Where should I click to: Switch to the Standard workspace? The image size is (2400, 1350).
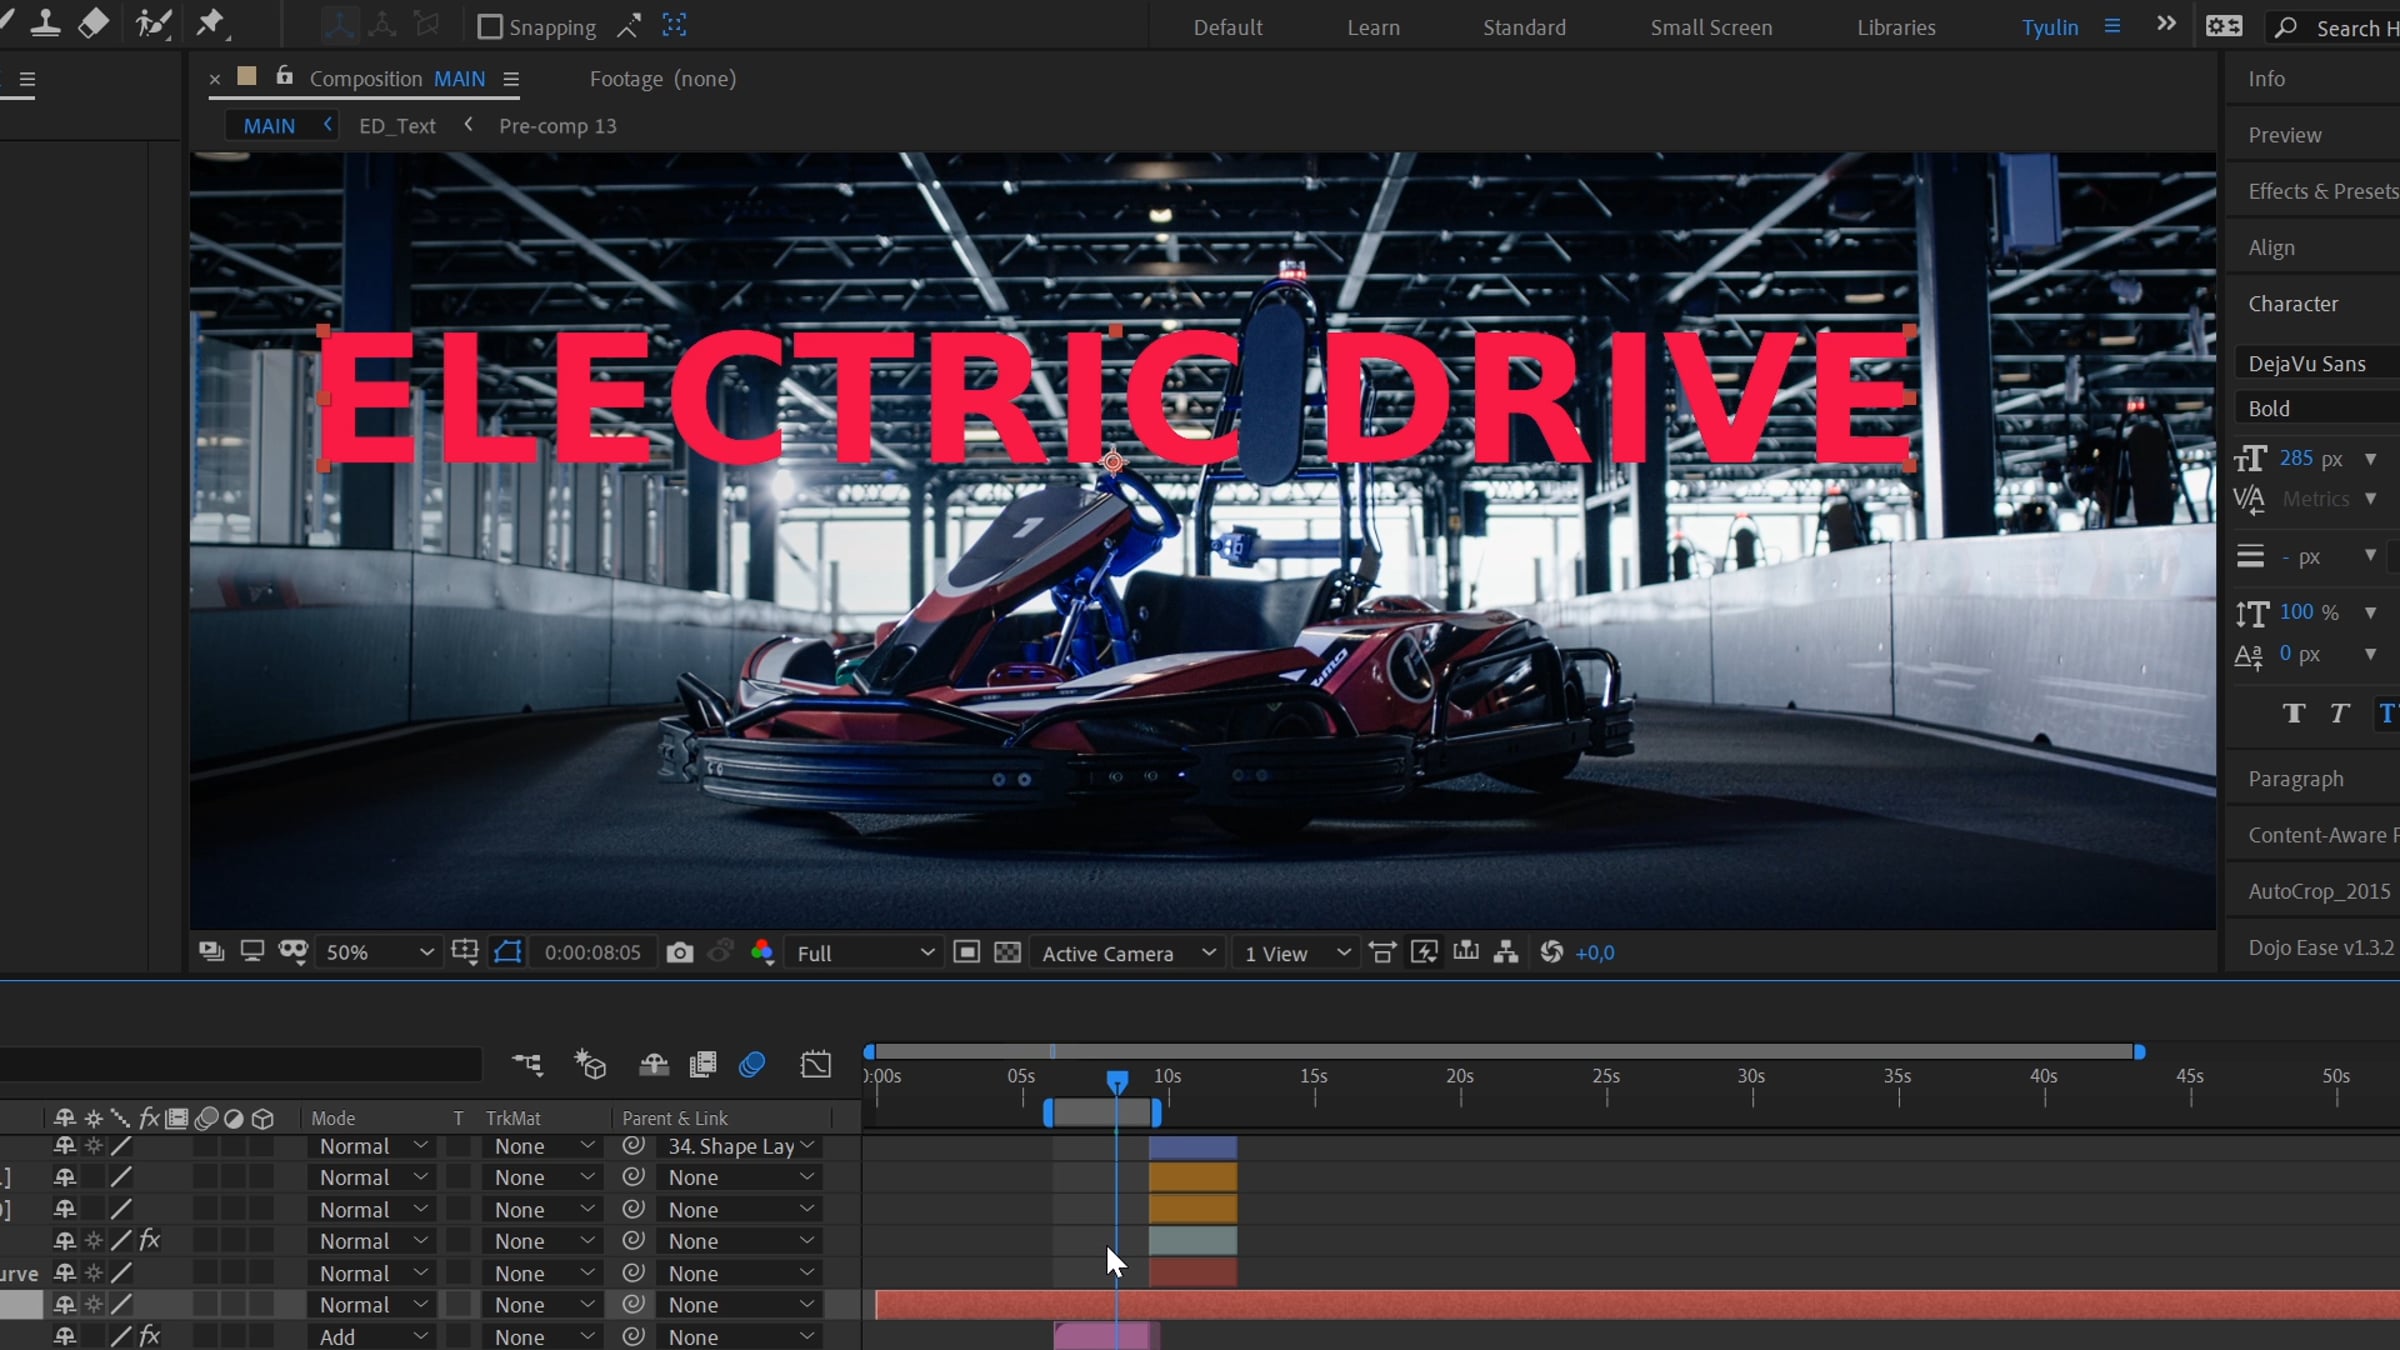point(1524,28)
